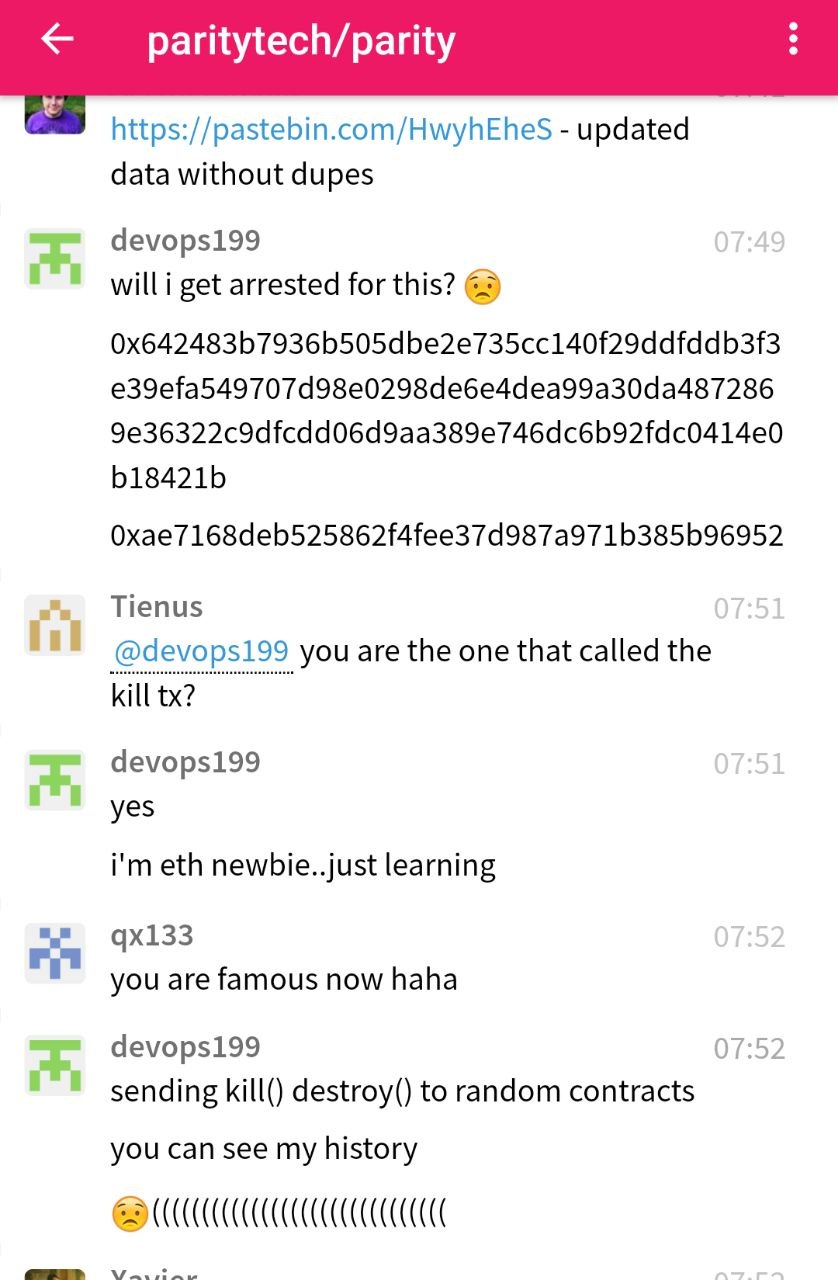Tap the @devops199 mention in Tienus's message
The width and height of the screenshot is (838, 1280).
[x=201, y=652]
